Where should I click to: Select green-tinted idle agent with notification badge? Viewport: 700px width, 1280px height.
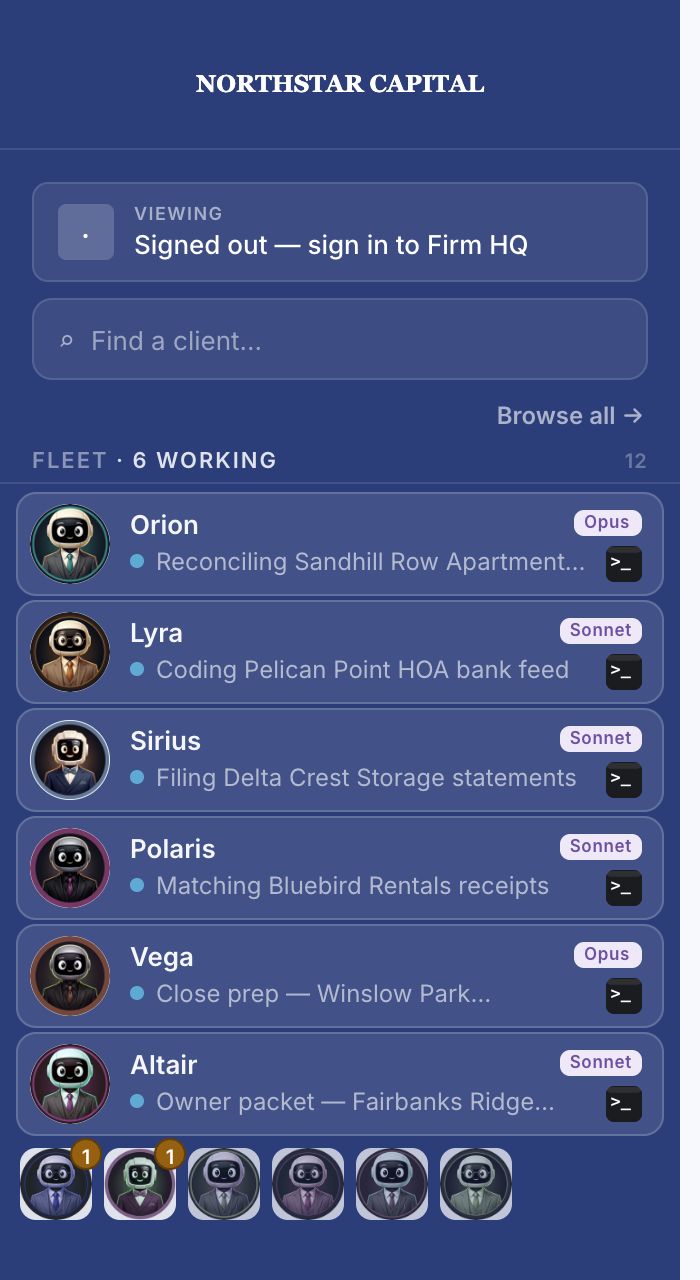tap(140, 1184)
